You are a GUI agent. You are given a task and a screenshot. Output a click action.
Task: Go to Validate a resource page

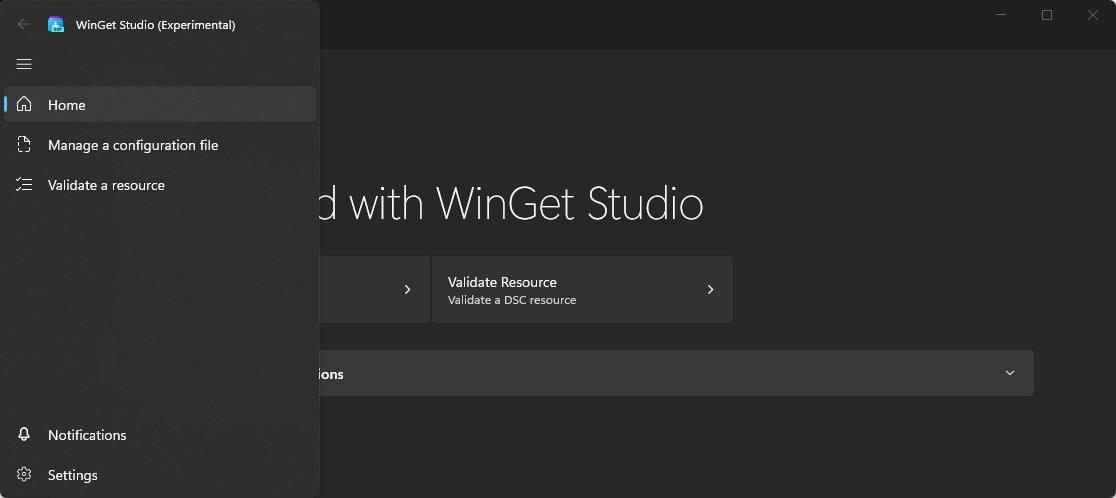[x=160, y=185]
